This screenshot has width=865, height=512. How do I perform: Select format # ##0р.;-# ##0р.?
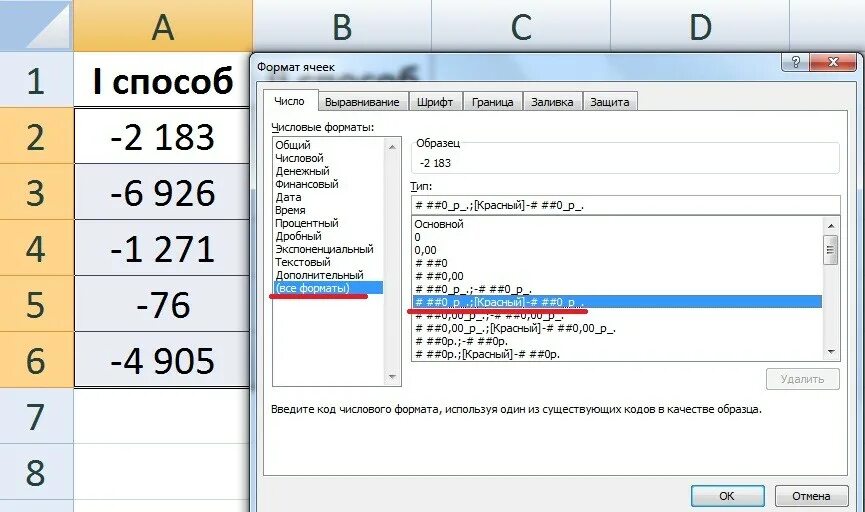pos(617,341)
